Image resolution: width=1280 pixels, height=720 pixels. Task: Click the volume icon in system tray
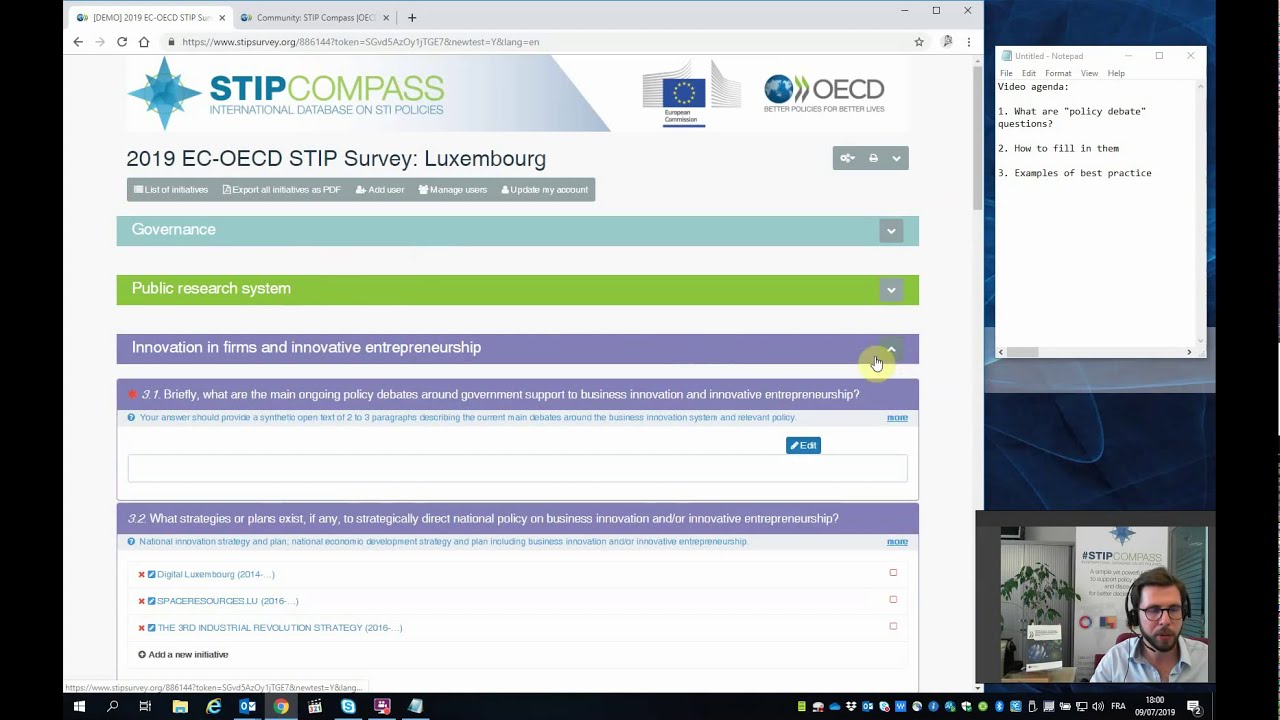[x=1097, y=707]
